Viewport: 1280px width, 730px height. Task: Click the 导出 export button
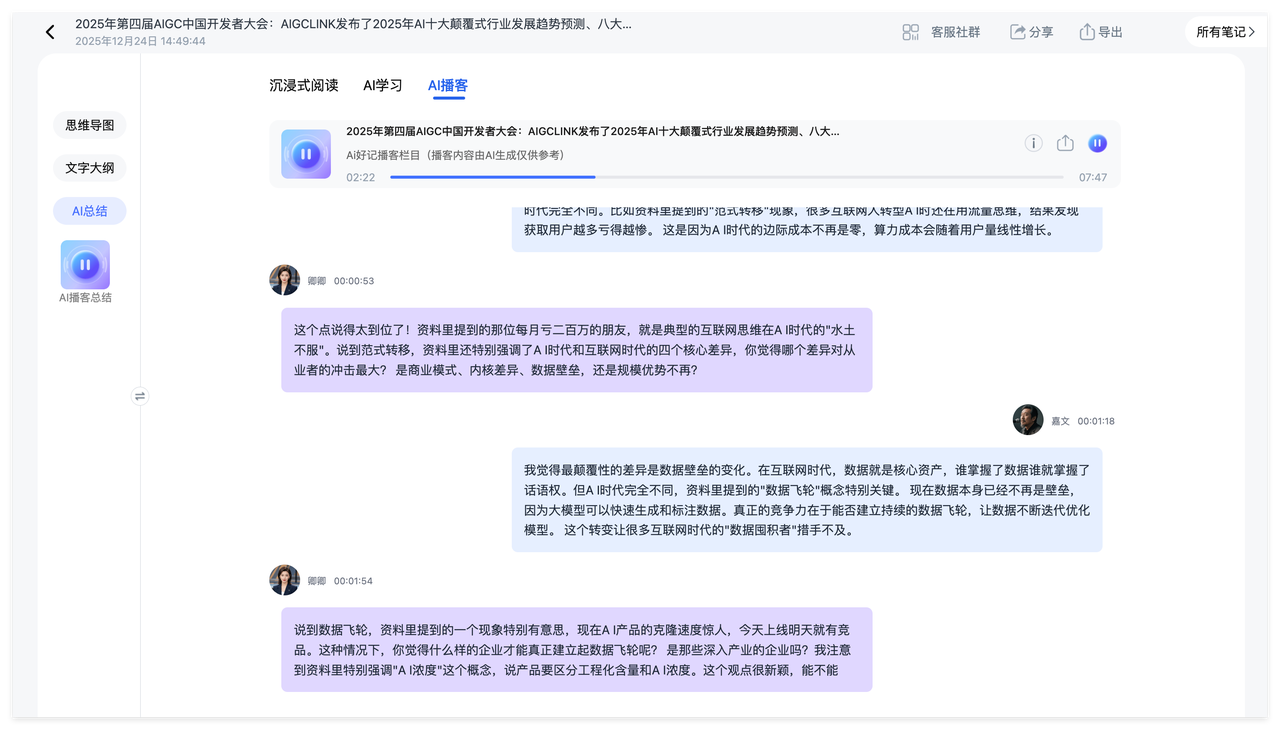click(1100, 32)
